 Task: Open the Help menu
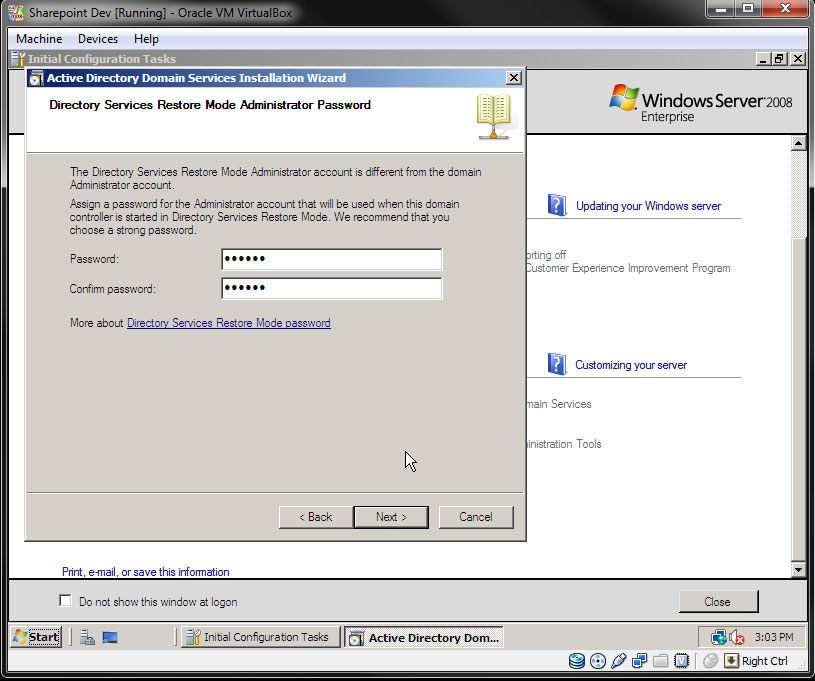coord(146,39)
